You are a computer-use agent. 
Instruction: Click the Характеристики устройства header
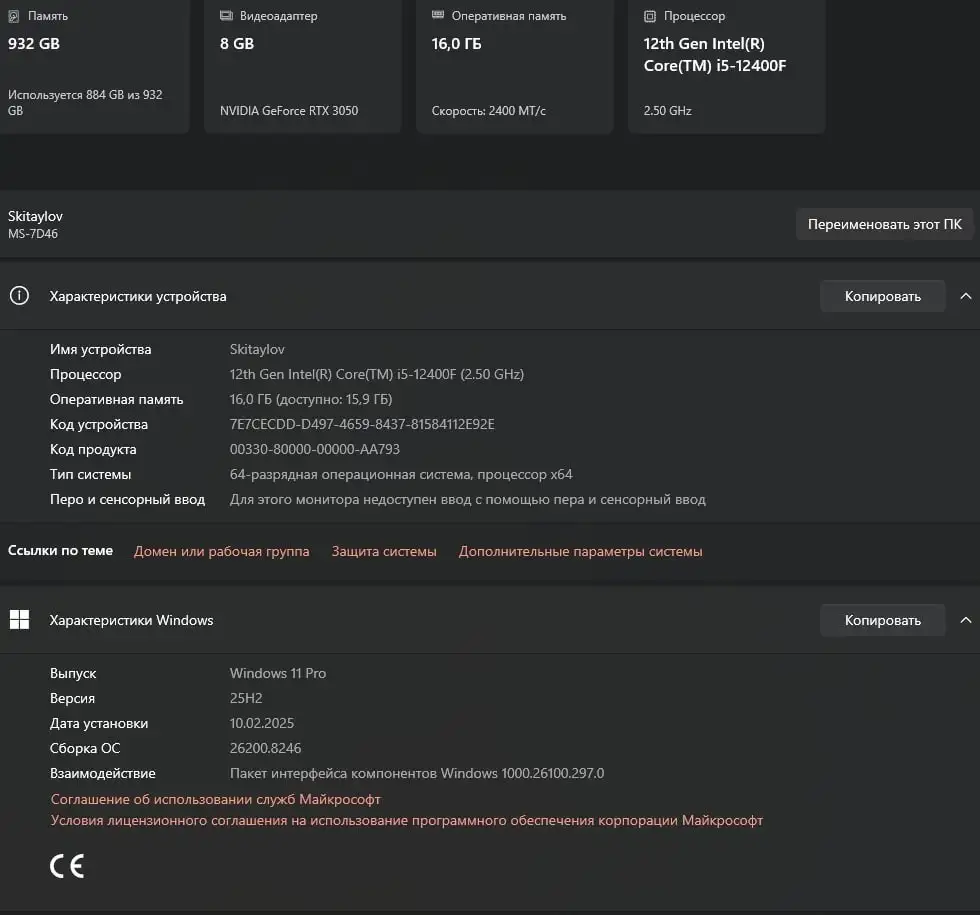point(490,296)
